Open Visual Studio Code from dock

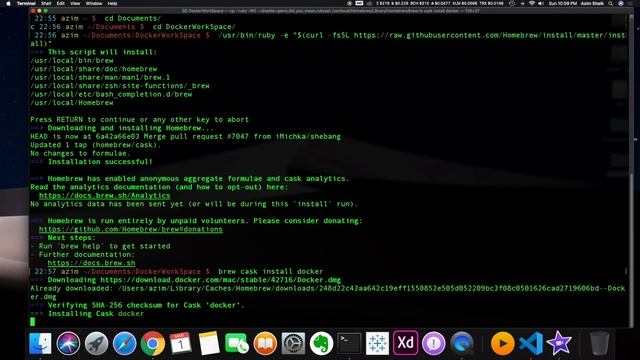pyautogui.click(x=531, y=343)
